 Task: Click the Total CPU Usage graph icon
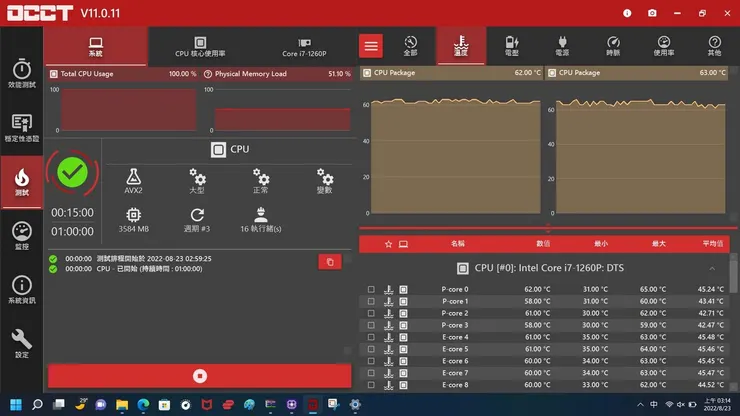tap(54, 74)
